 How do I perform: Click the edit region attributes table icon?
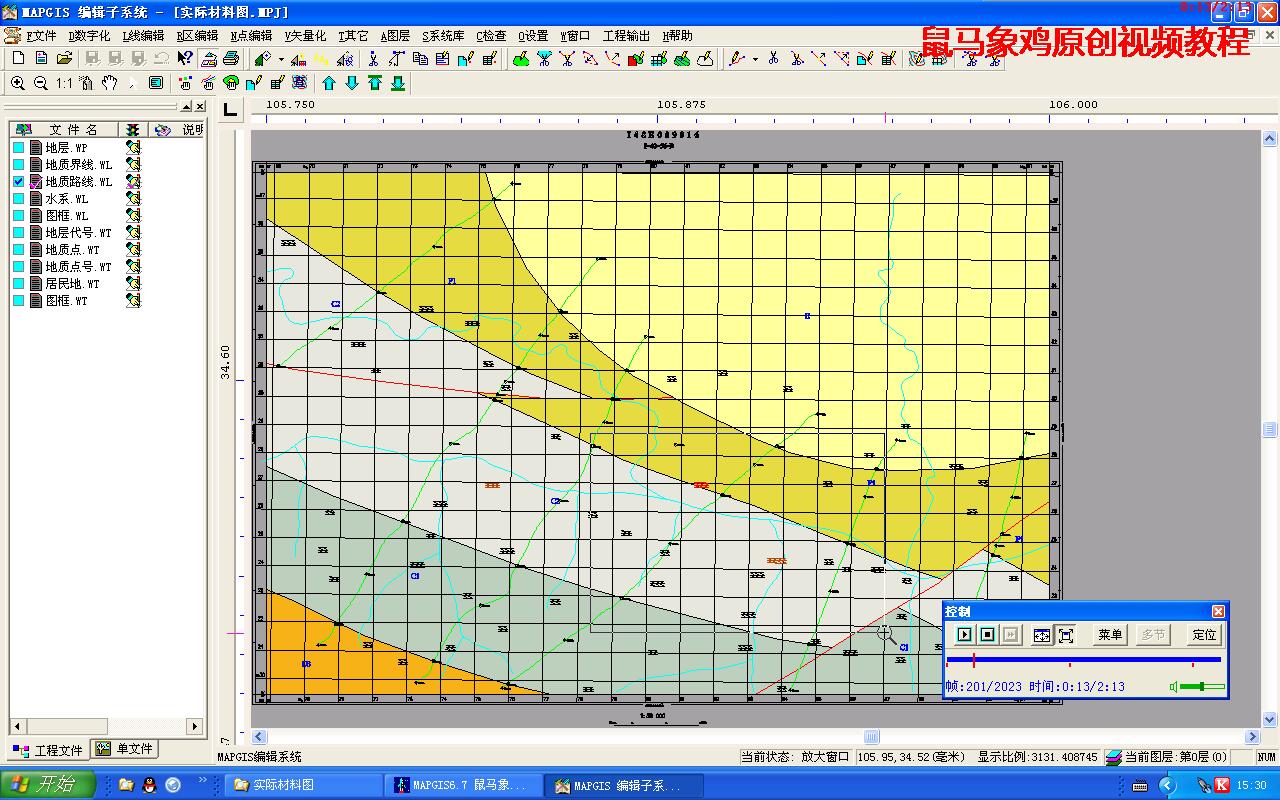[x=659, y=59]
